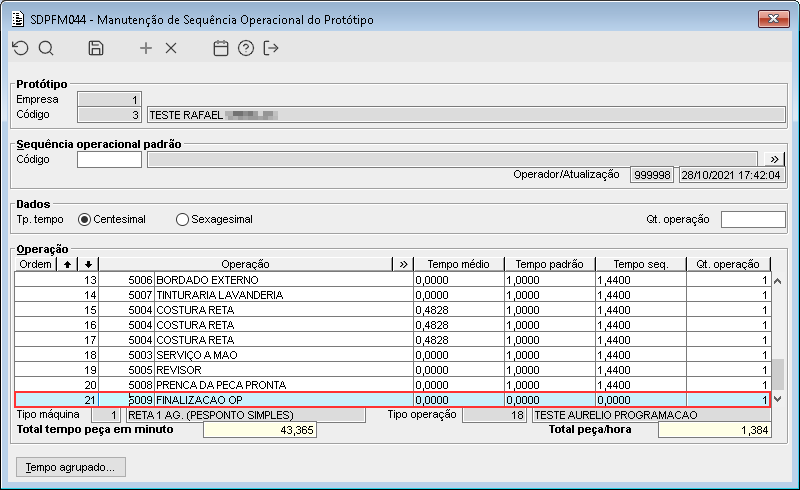Select the FINALIZACAO OP row
This screenshot has width=800, height=490.
(x=392, y=400)
